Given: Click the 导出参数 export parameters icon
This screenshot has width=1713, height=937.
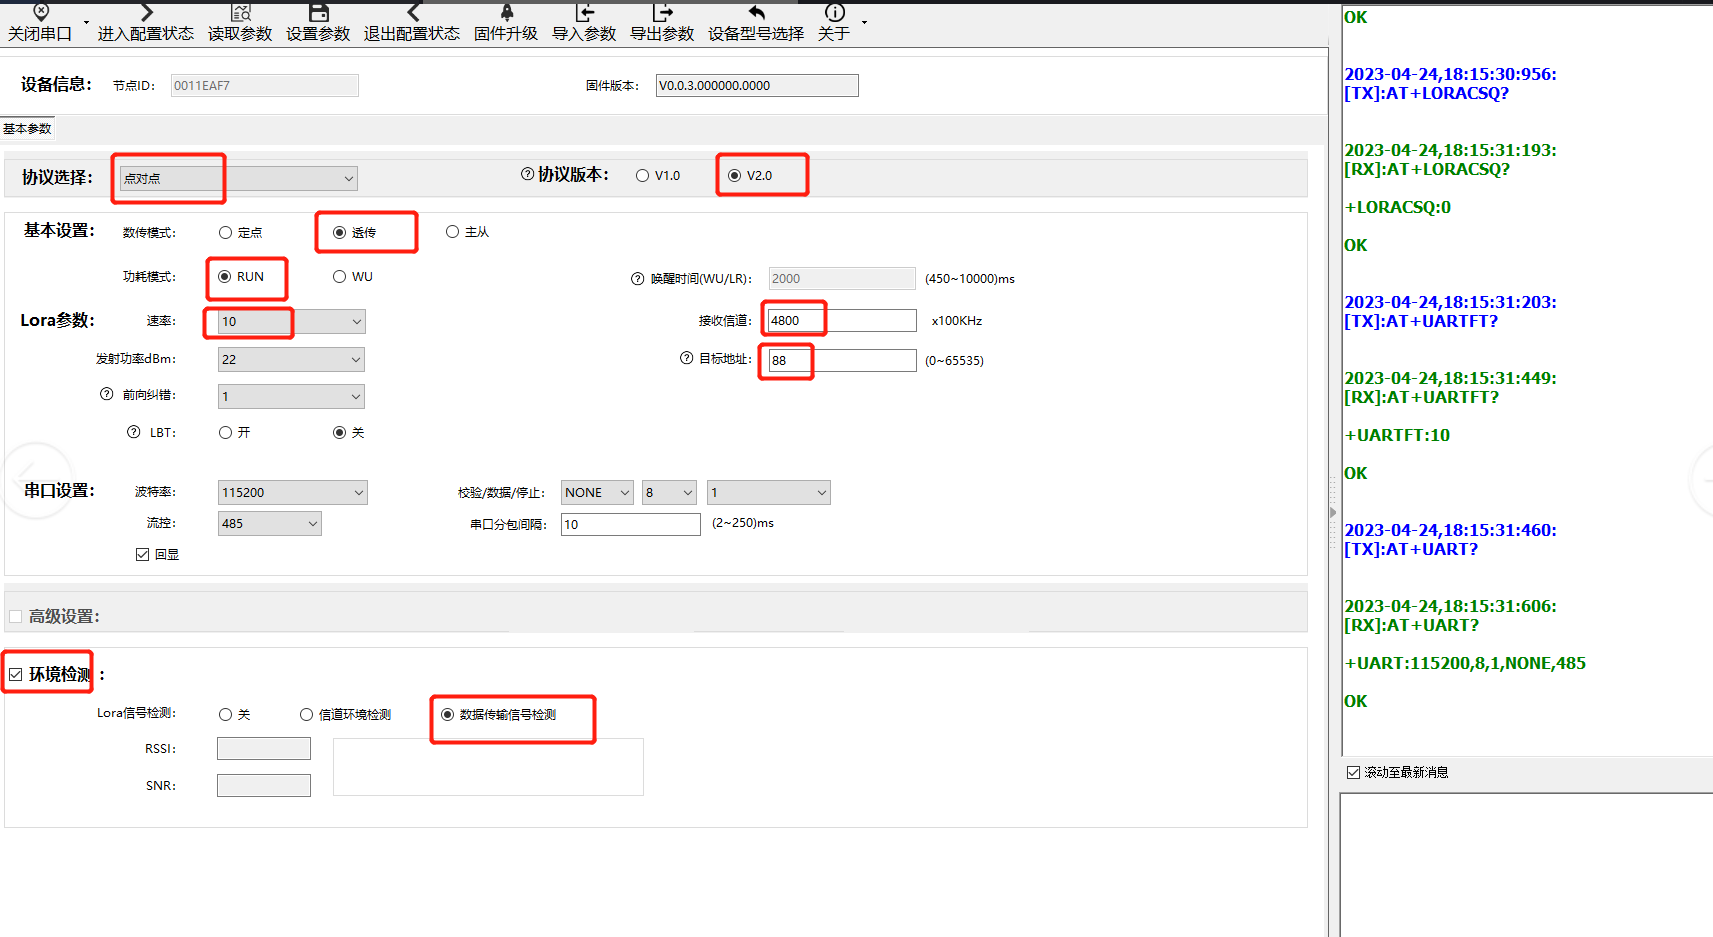Looking at the screenshot, I should coord(662,13).
